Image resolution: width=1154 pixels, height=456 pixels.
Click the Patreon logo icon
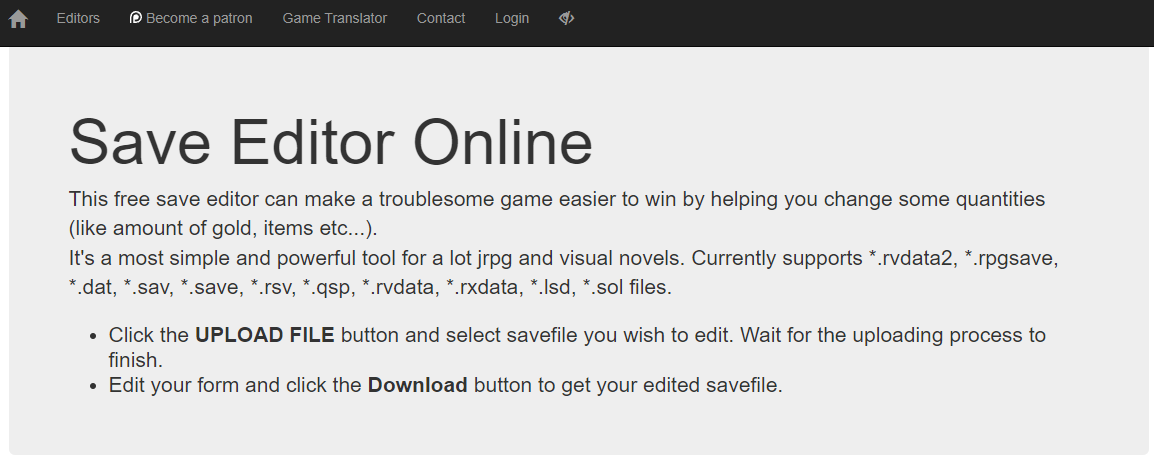135,18
